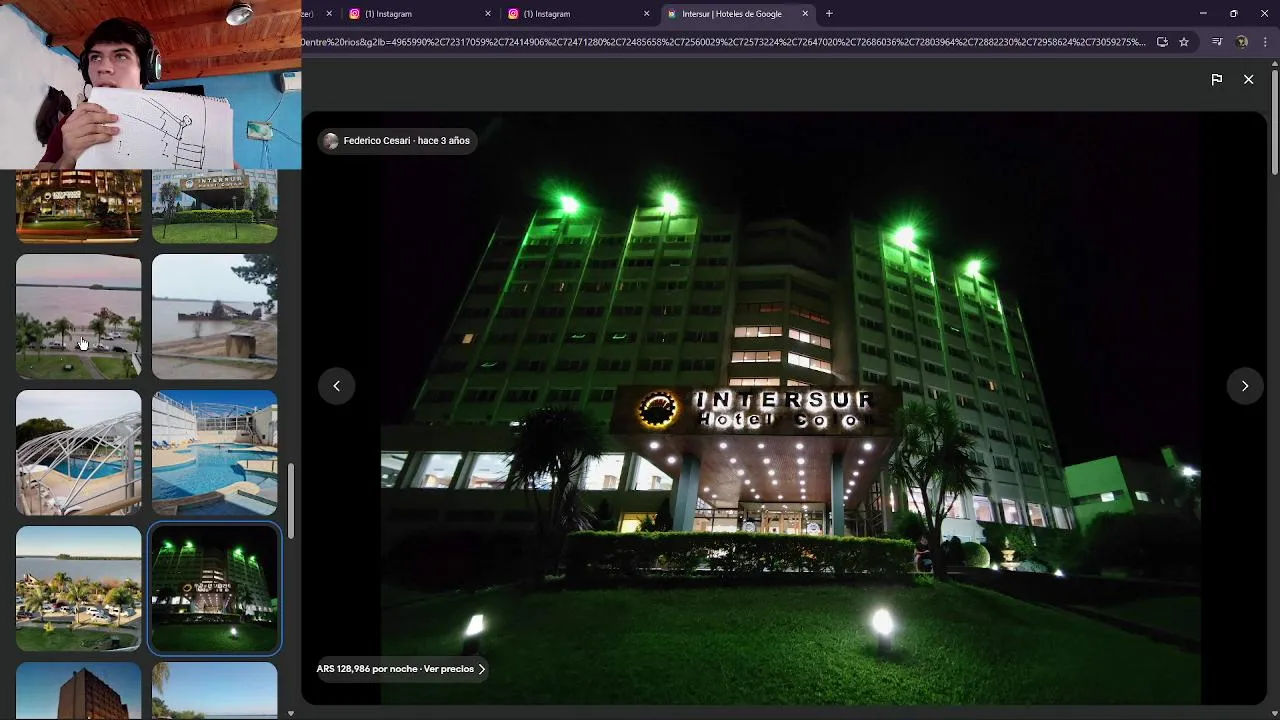Select the highlighted green-lit night hotel thumbnail
The height and width of the screenshot is (720, 1280).
pyautogui.click(x=214, y=588)
